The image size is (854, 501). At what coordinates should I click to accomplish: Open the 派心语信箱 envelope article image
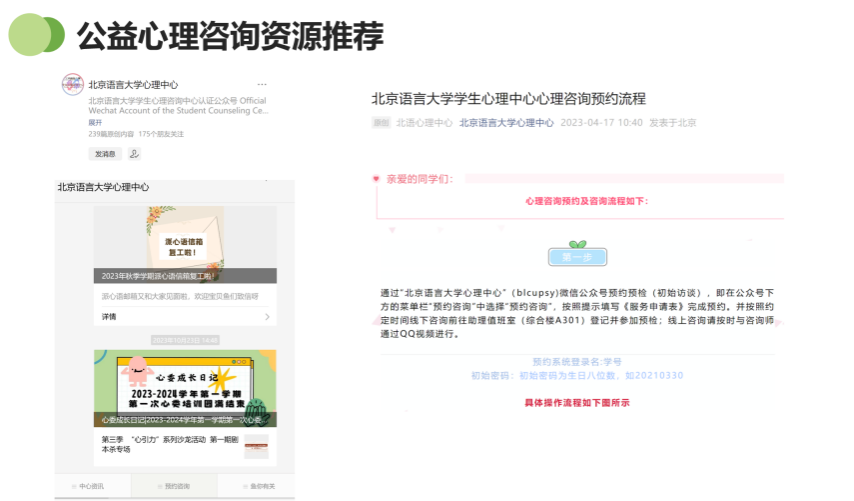pyautogui.click(x=185, y=244)
